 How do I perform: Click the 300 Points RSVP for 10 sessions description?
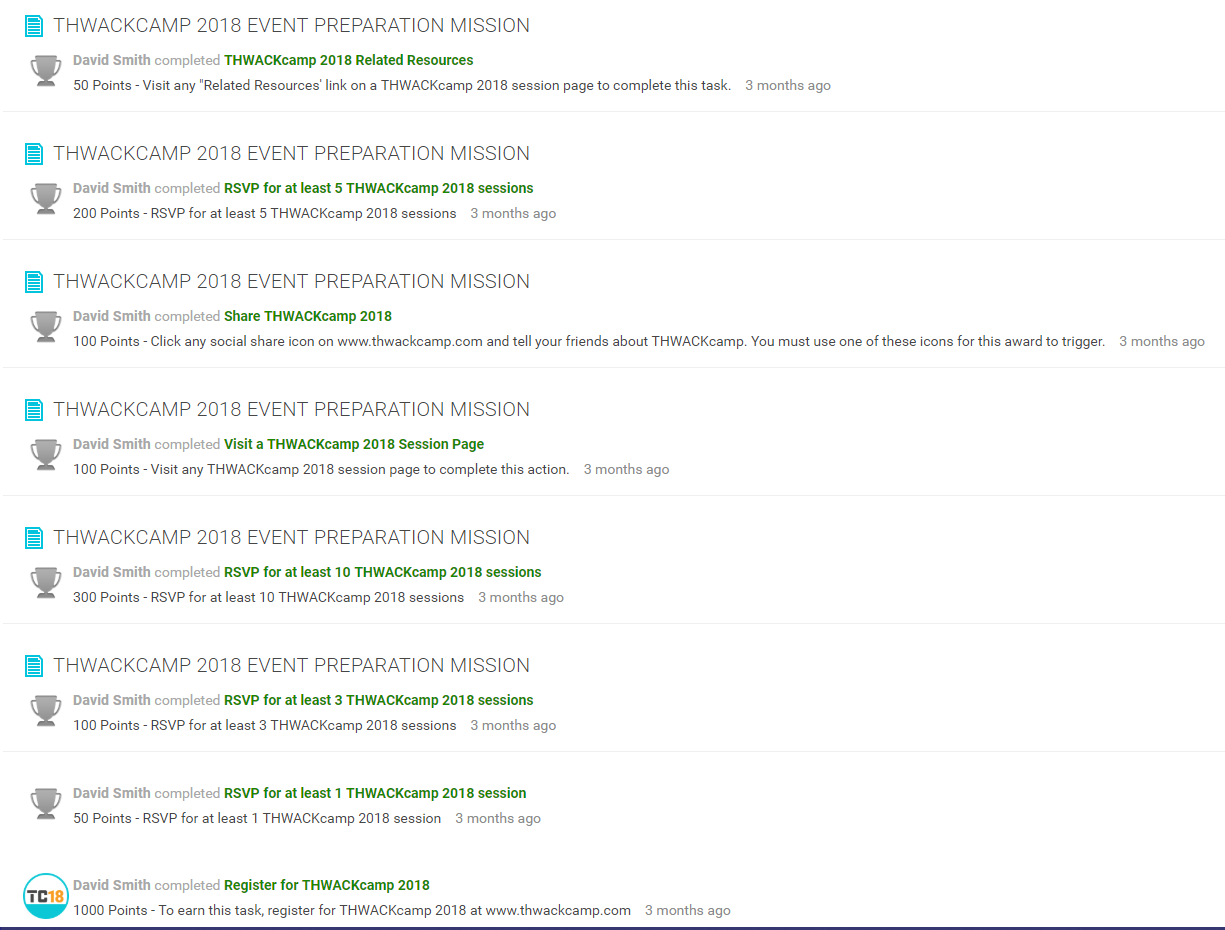(269, 598)
